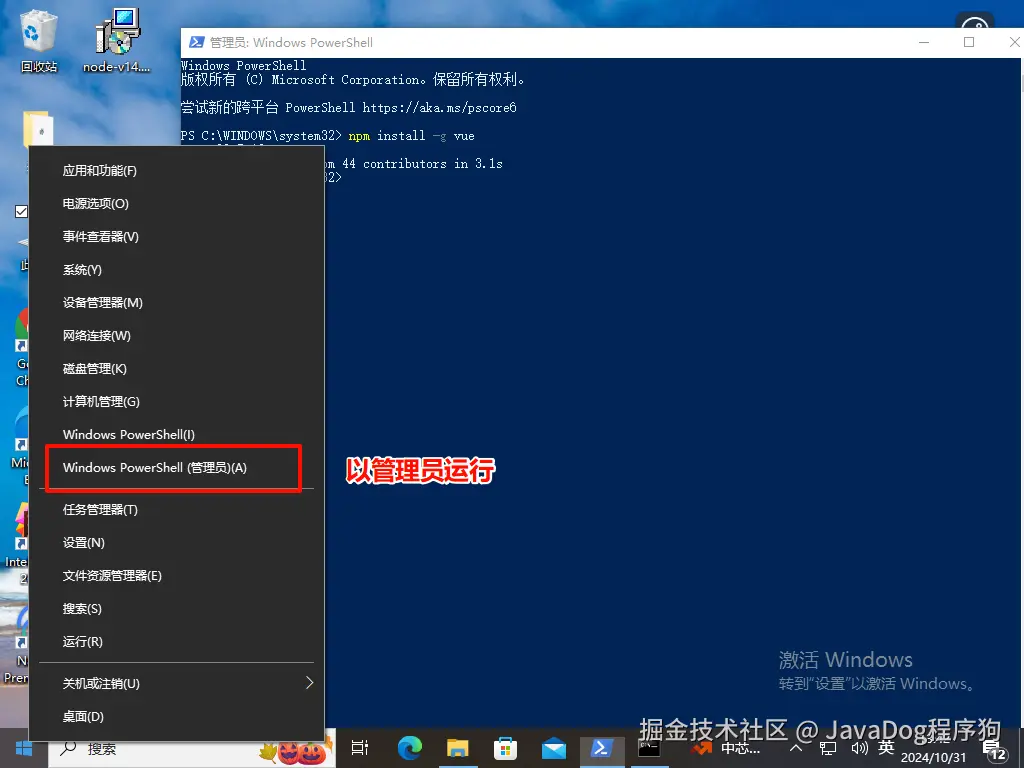Open 设置(N) from the menu
The image size is (1024, 768).
[x=176, y=543]
